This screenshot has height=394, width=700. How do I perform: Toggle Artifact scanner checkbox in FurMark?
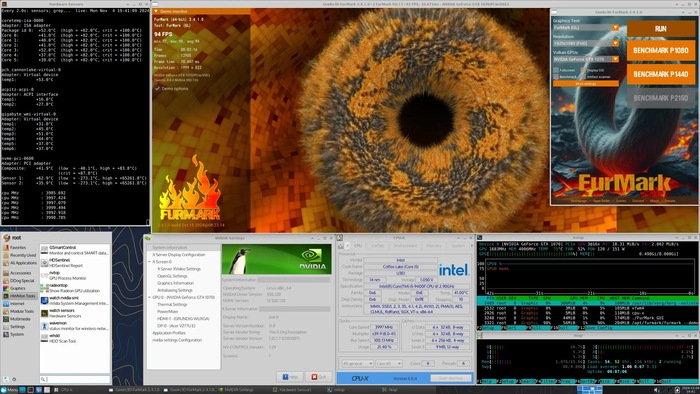point(583,77)
